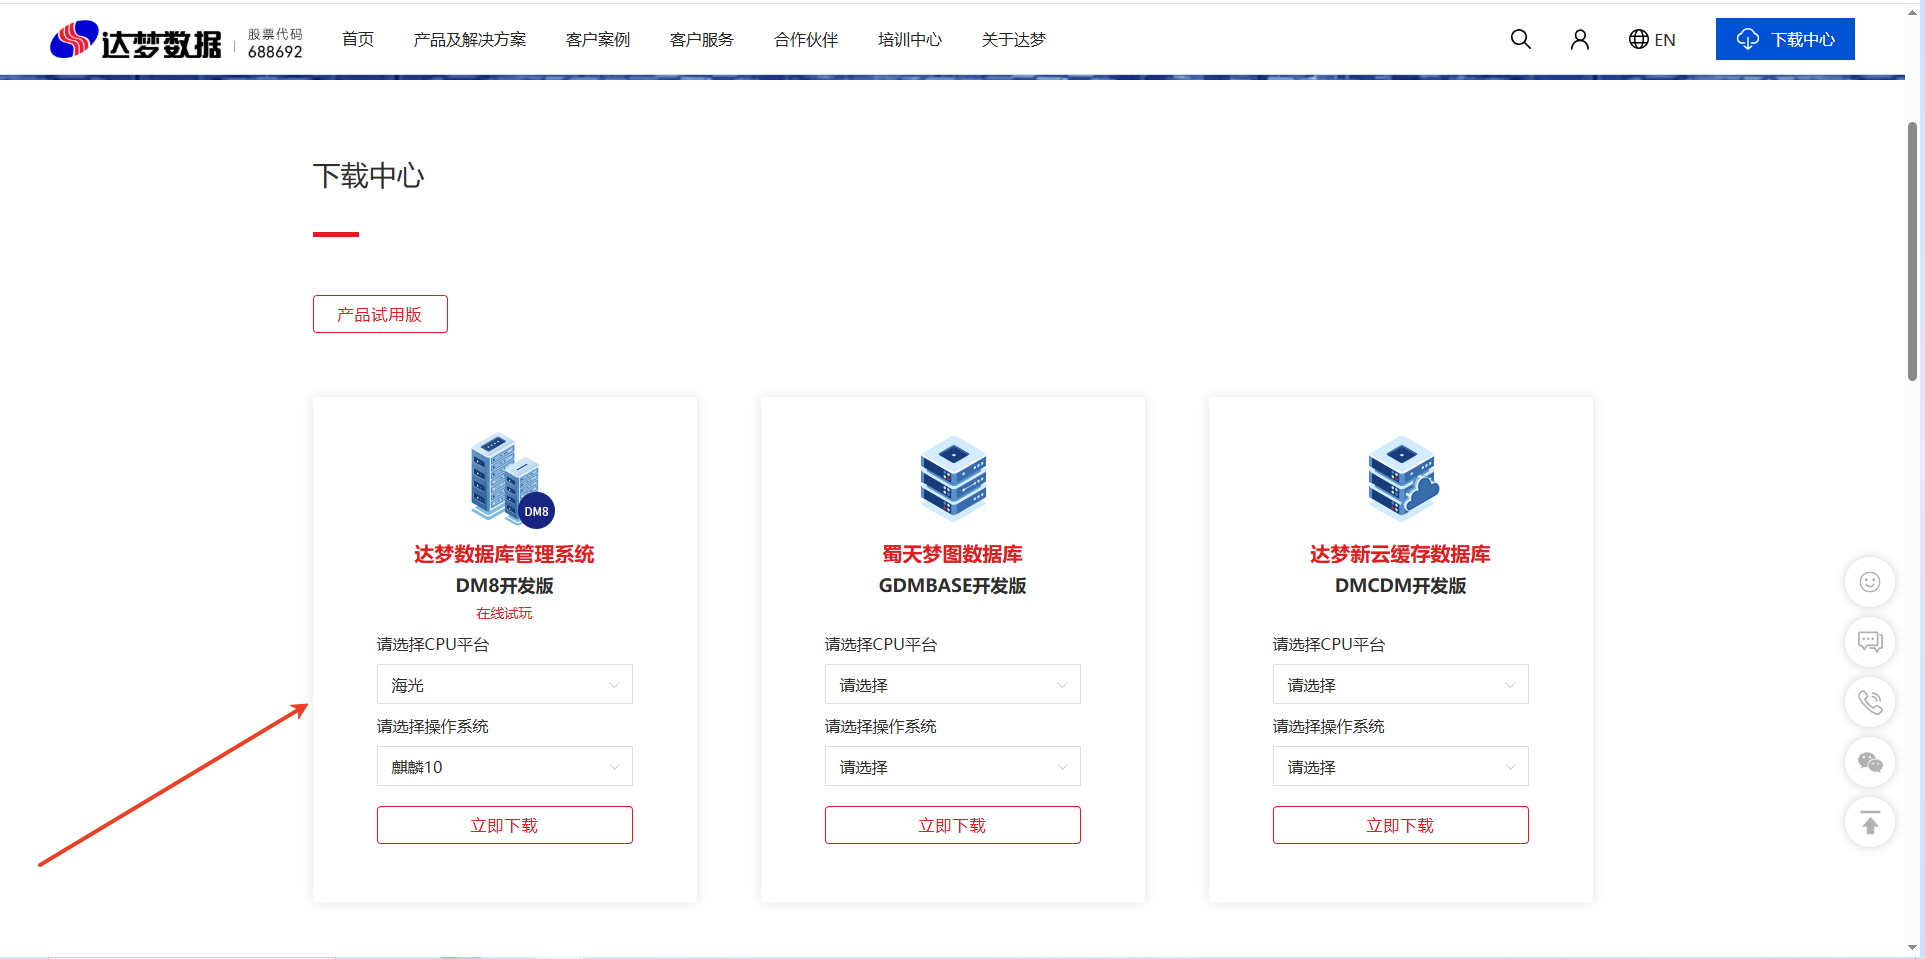Click the blue 下载中心 button
1925x959 pixels.
pyautogui.click(x=1785, y=39)
